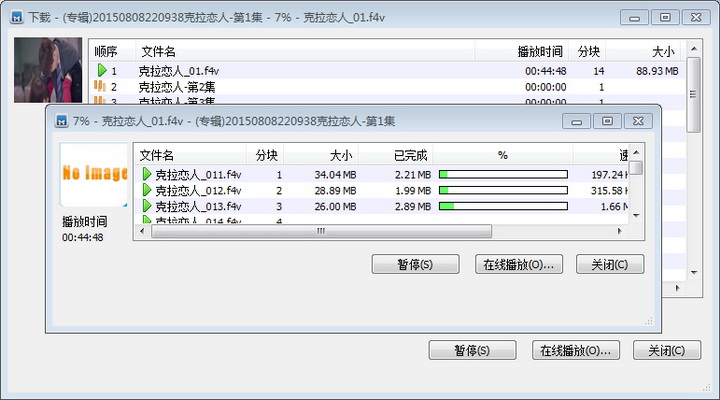Viewport: 720px width, 400px height.
Task: Click the video thumbnail in back window
Action: click(x=48, y=70)
